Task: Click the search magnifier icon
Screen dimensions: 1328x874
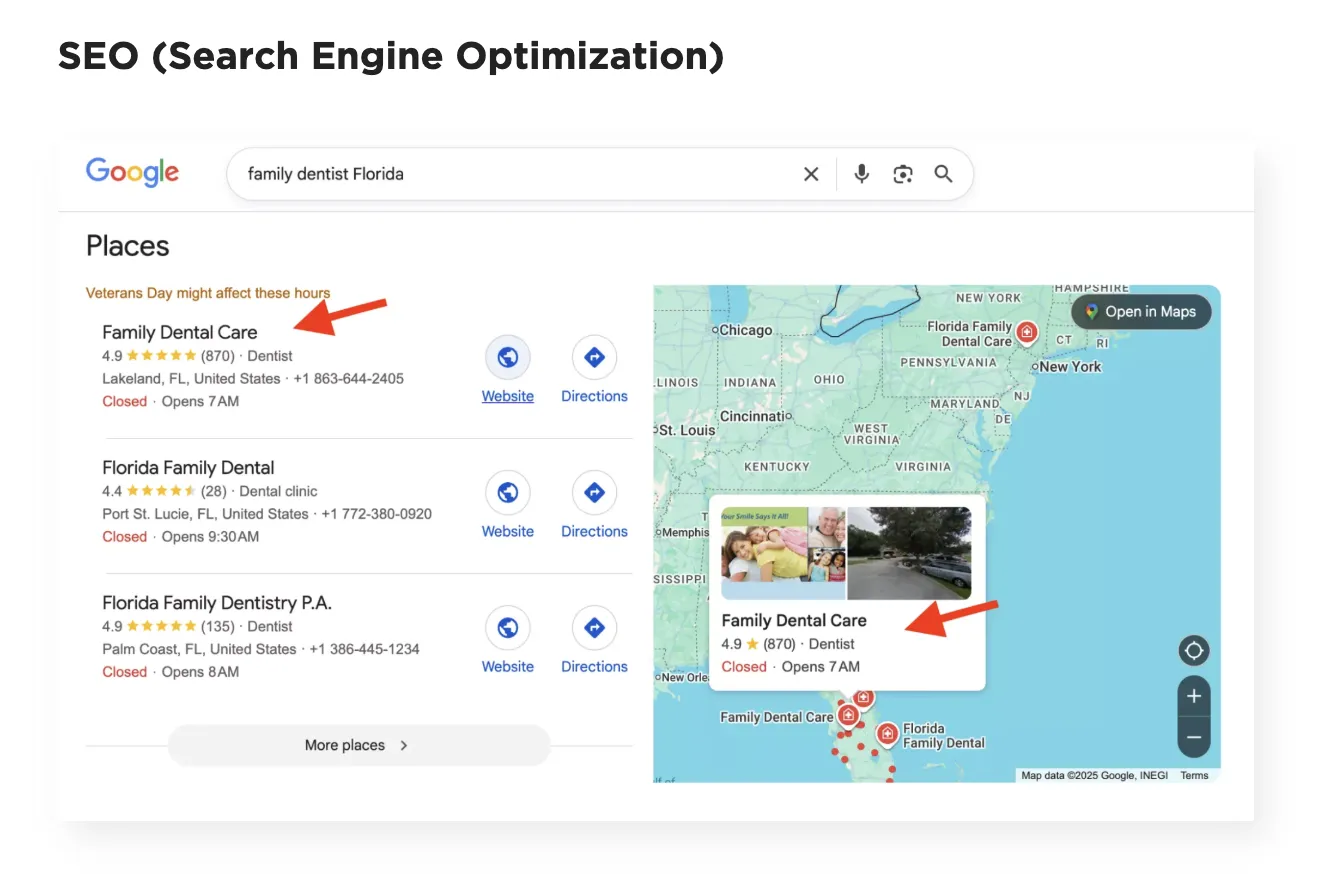Action: click(943, 173)
